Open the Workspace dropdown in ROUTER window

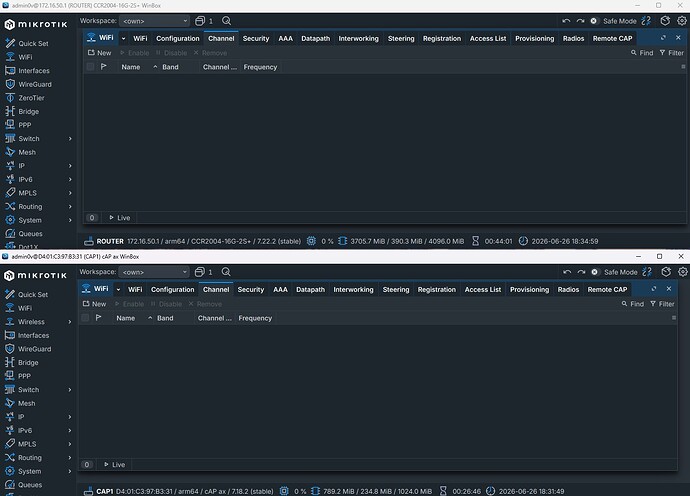pyautogui.click(x=154, y=21)
